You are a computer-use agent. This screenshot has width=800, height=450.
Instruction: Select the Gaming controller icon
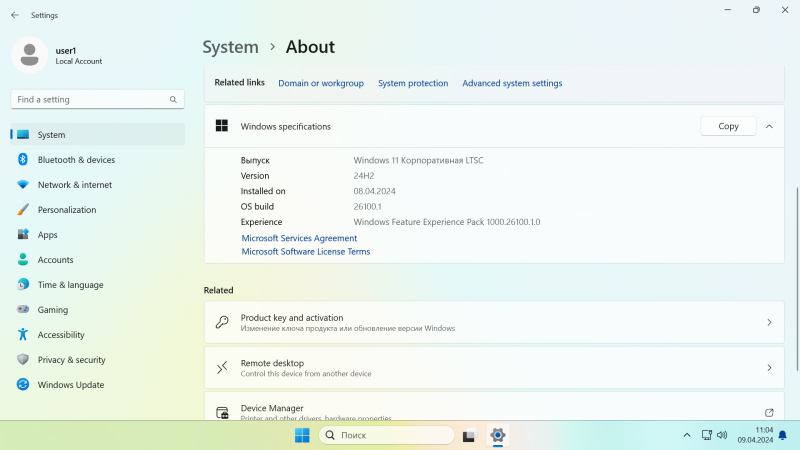tap(23, 310)
